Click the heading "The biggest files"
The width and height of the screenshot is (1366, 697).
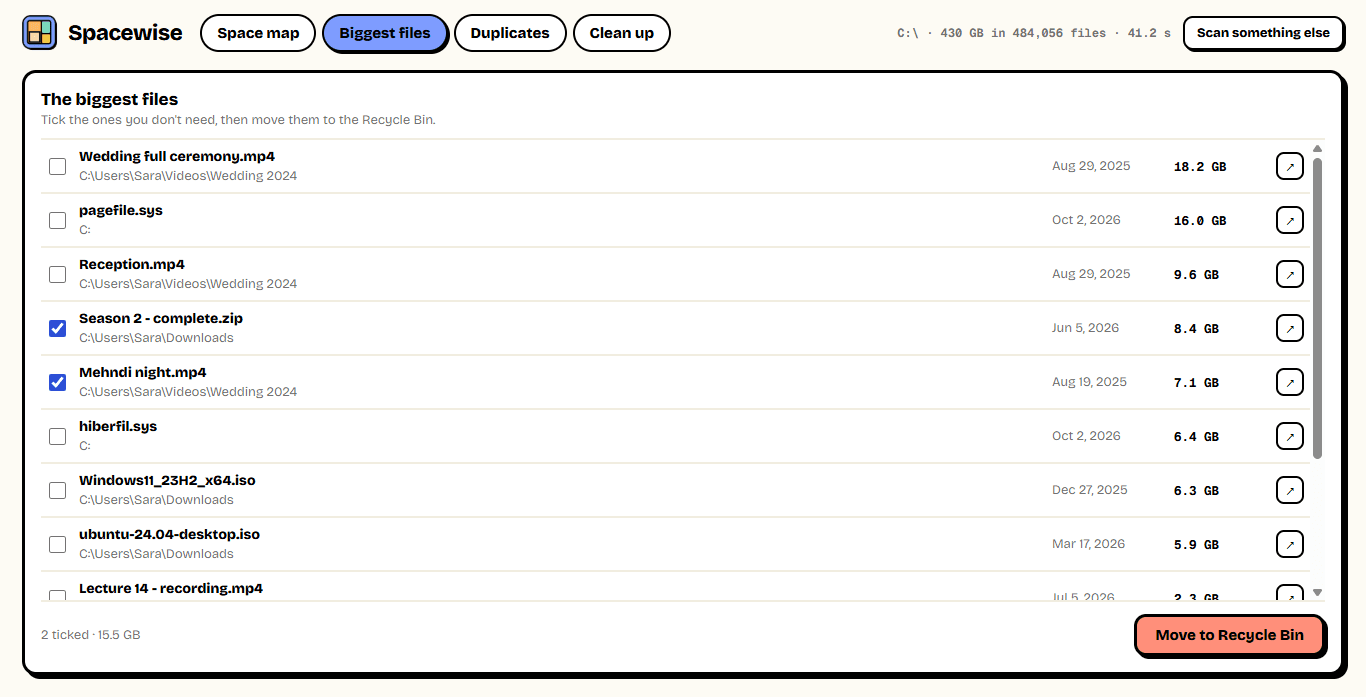110,99
